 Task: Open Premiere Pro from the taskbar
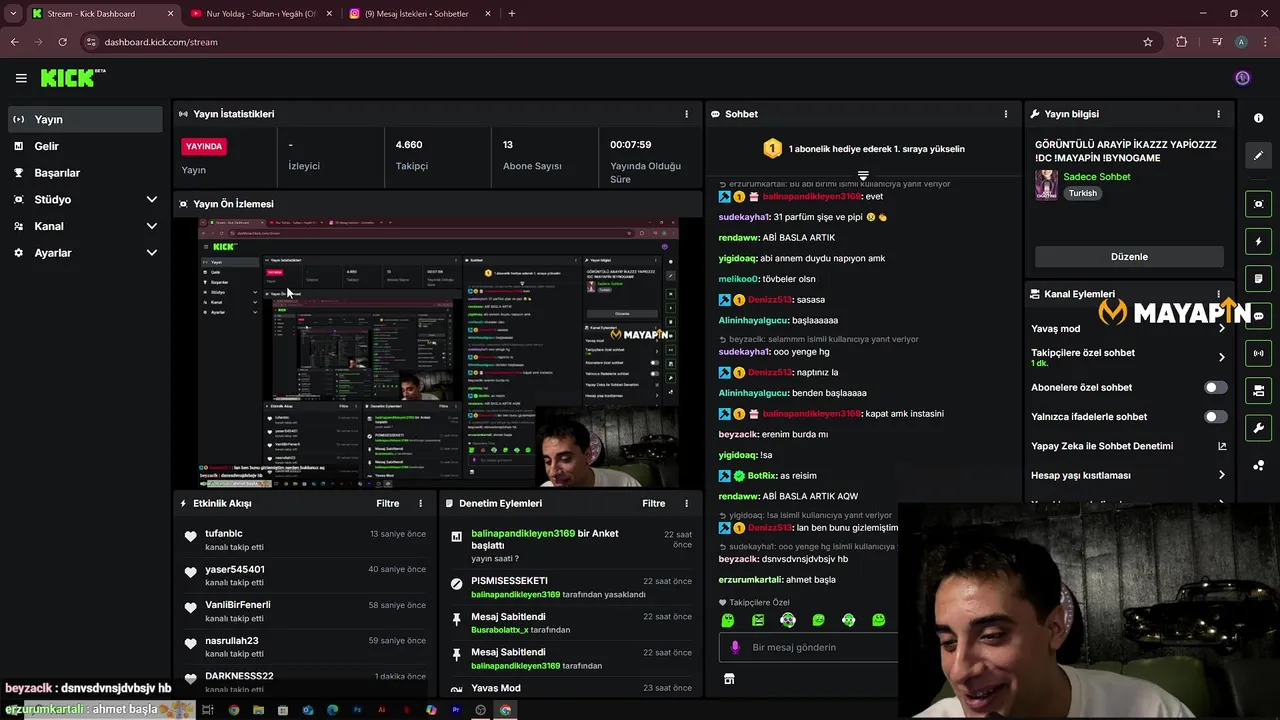pos(456,710)
